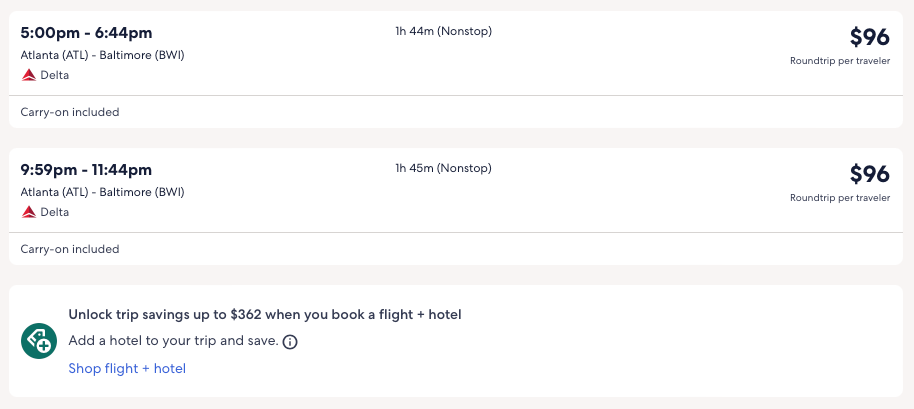Click Carry-on included under the 9:59pm flight

tap(70, 249)
